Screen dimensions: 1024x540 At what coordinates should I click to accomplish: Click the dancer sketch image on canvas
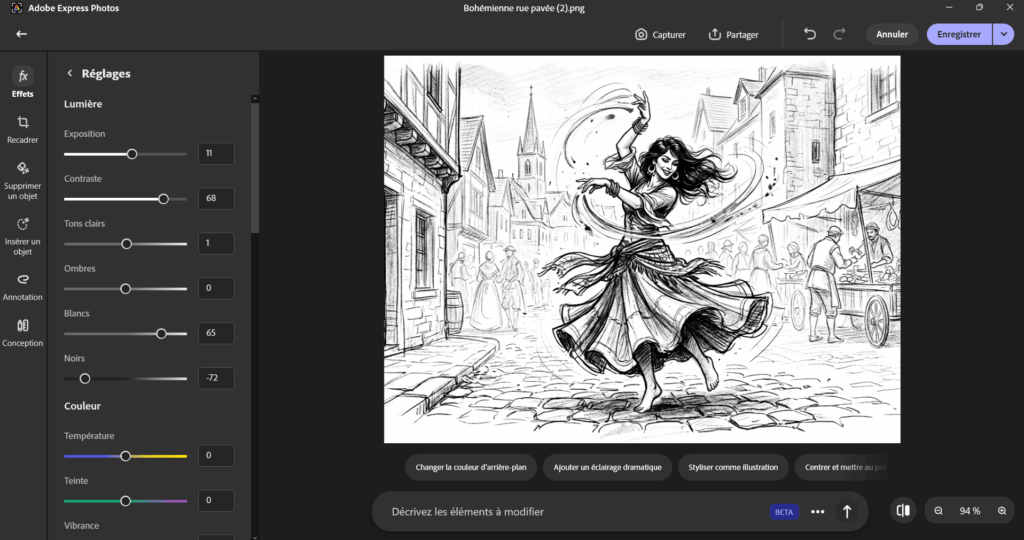pyautogui.click(x=642, y=249)
